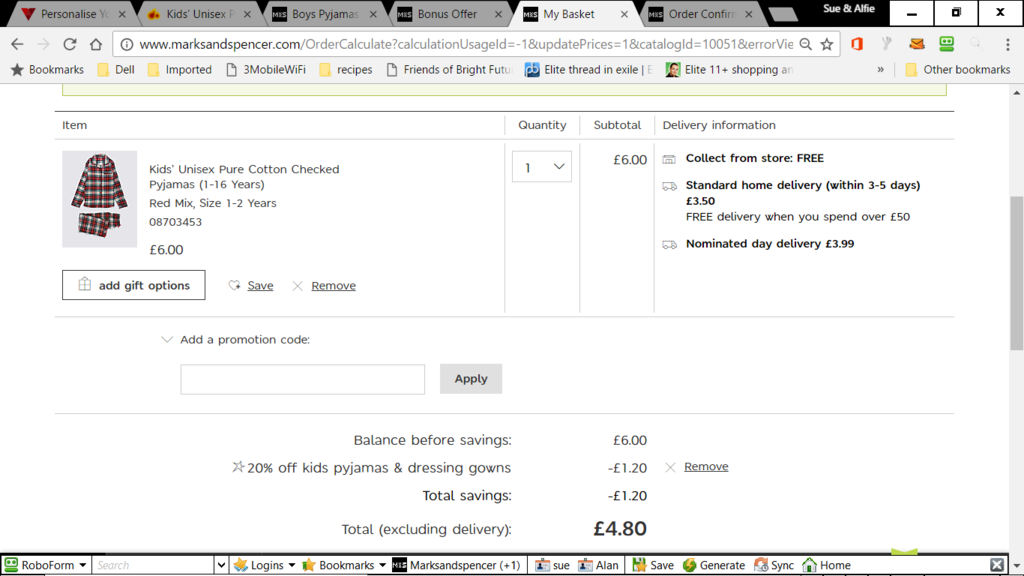Click the zoom magnifier in address bar
Image resolution: width=1024 pixels, height=576 pixels.
[806, 44]
